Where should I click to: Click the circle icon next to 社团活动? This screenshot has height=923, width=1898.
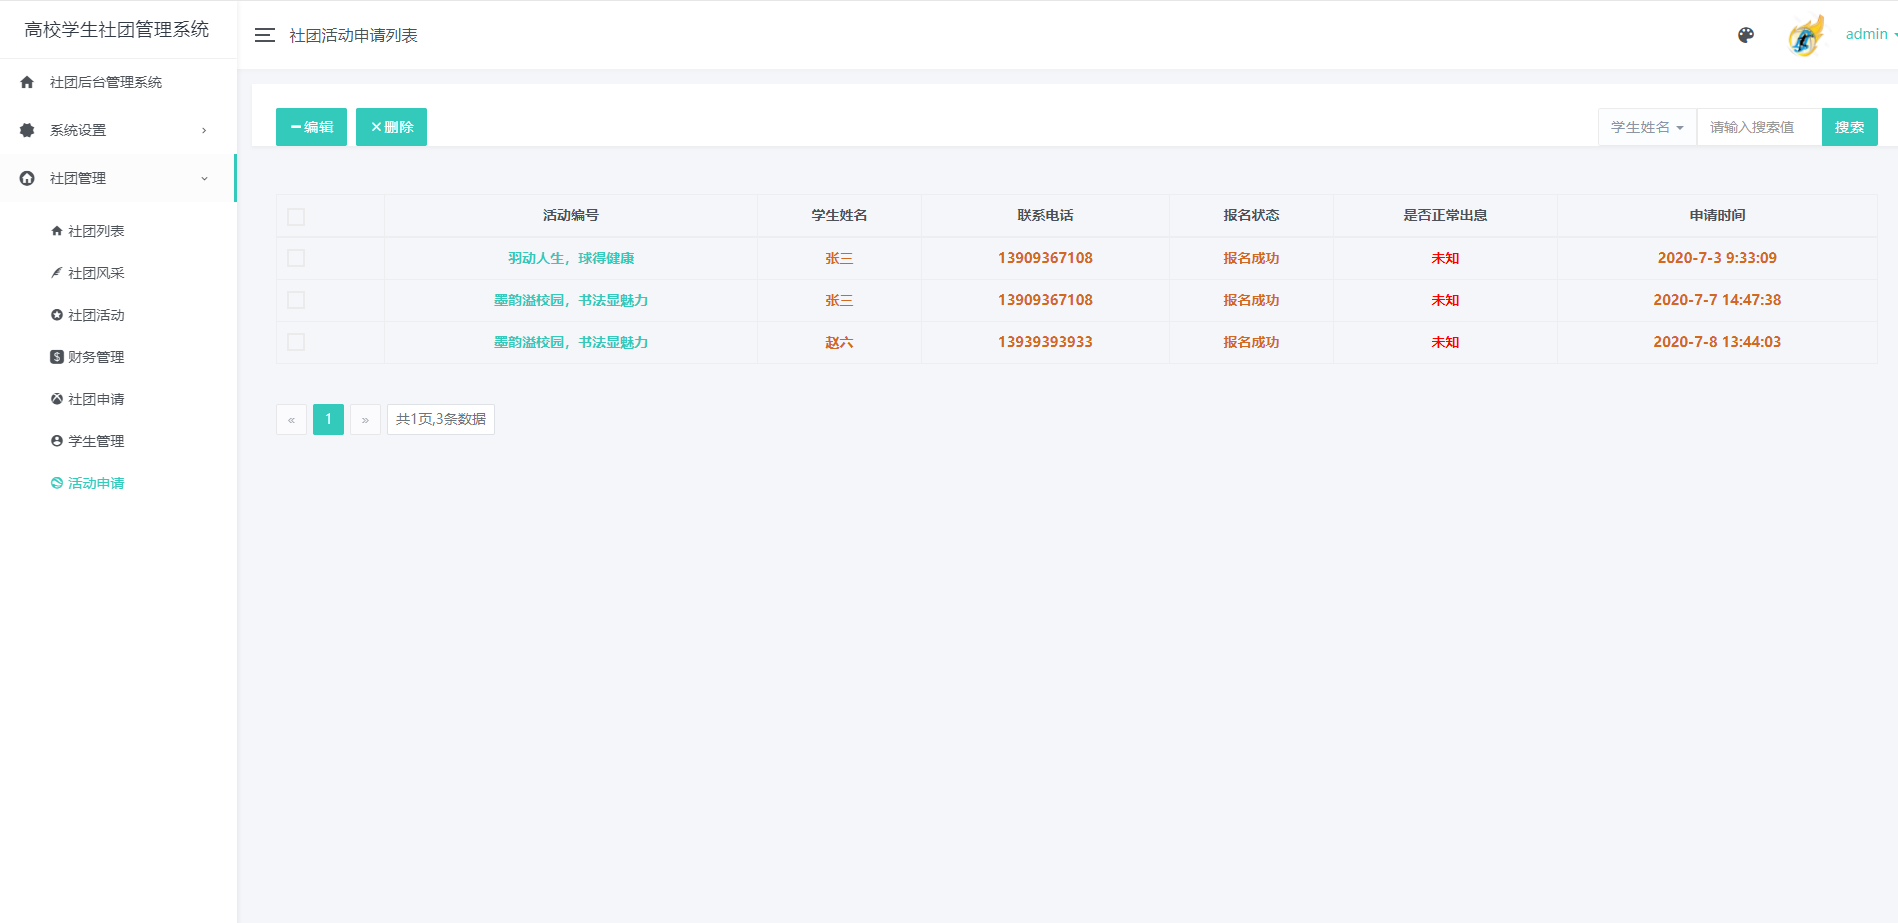[57, 315]
